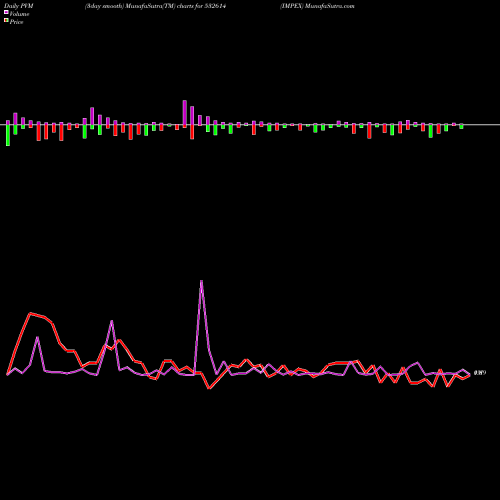500x500 pixels.
Task: Click the Price legend color swatch
Action: 6,20
